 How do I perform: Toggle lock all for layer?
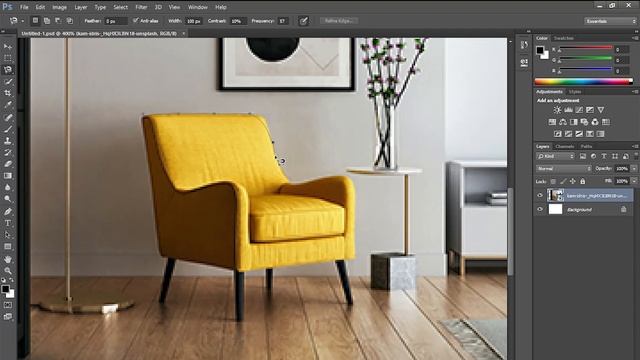tap(583, 181)
